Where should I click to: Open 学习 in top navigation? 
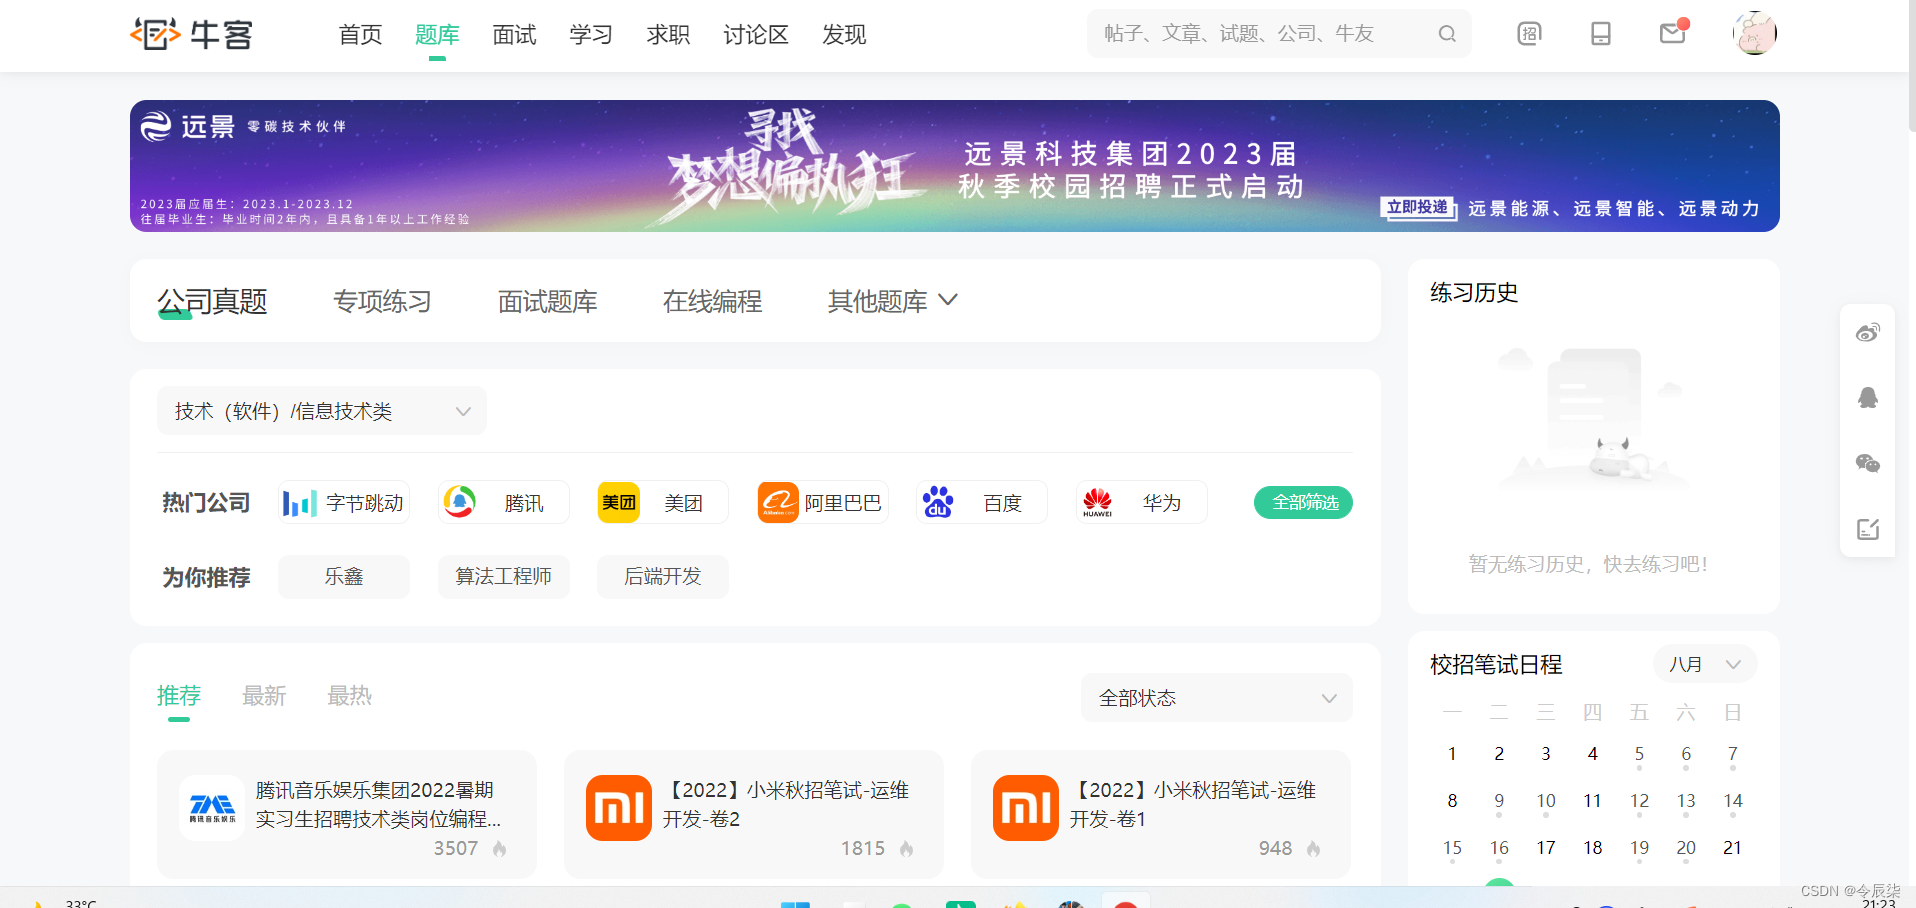click(x=591, y=35)
